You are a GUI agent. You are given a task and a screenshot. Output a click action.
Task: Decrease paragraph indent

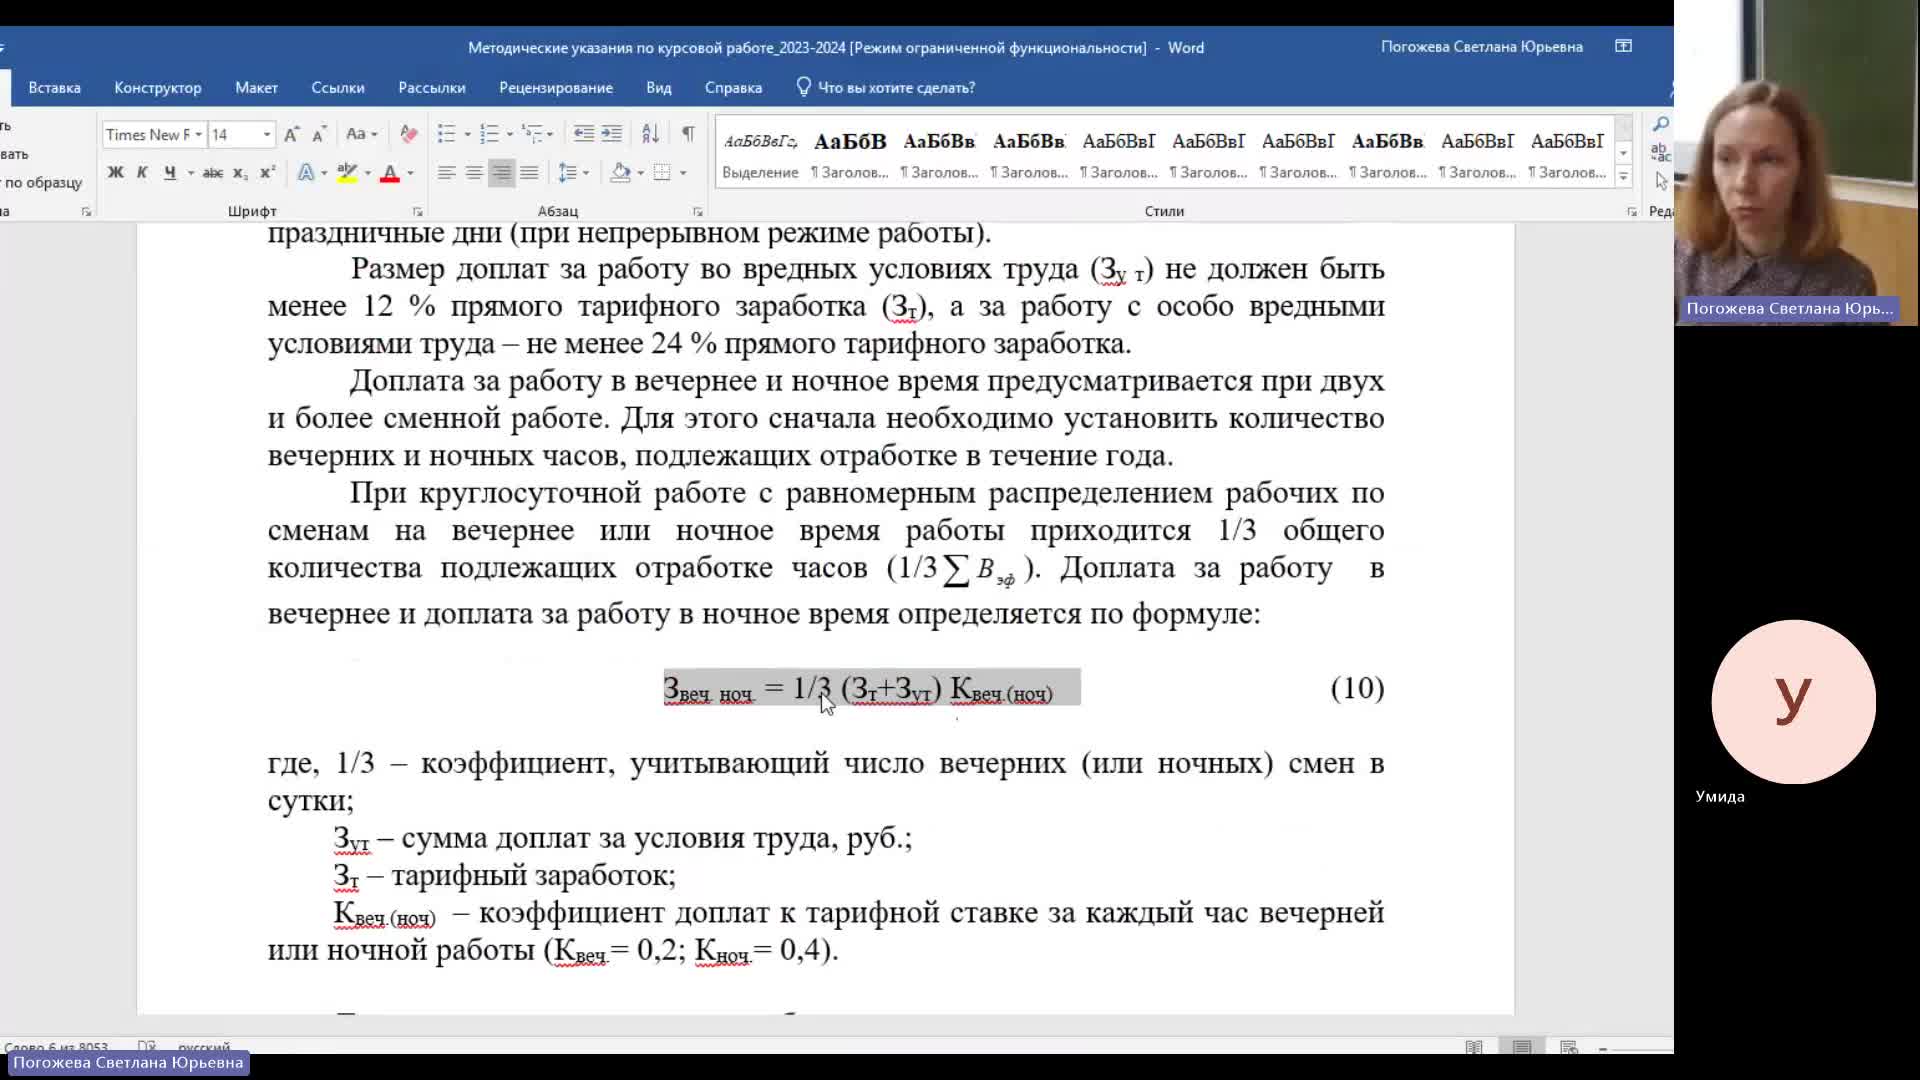point(584,134)
